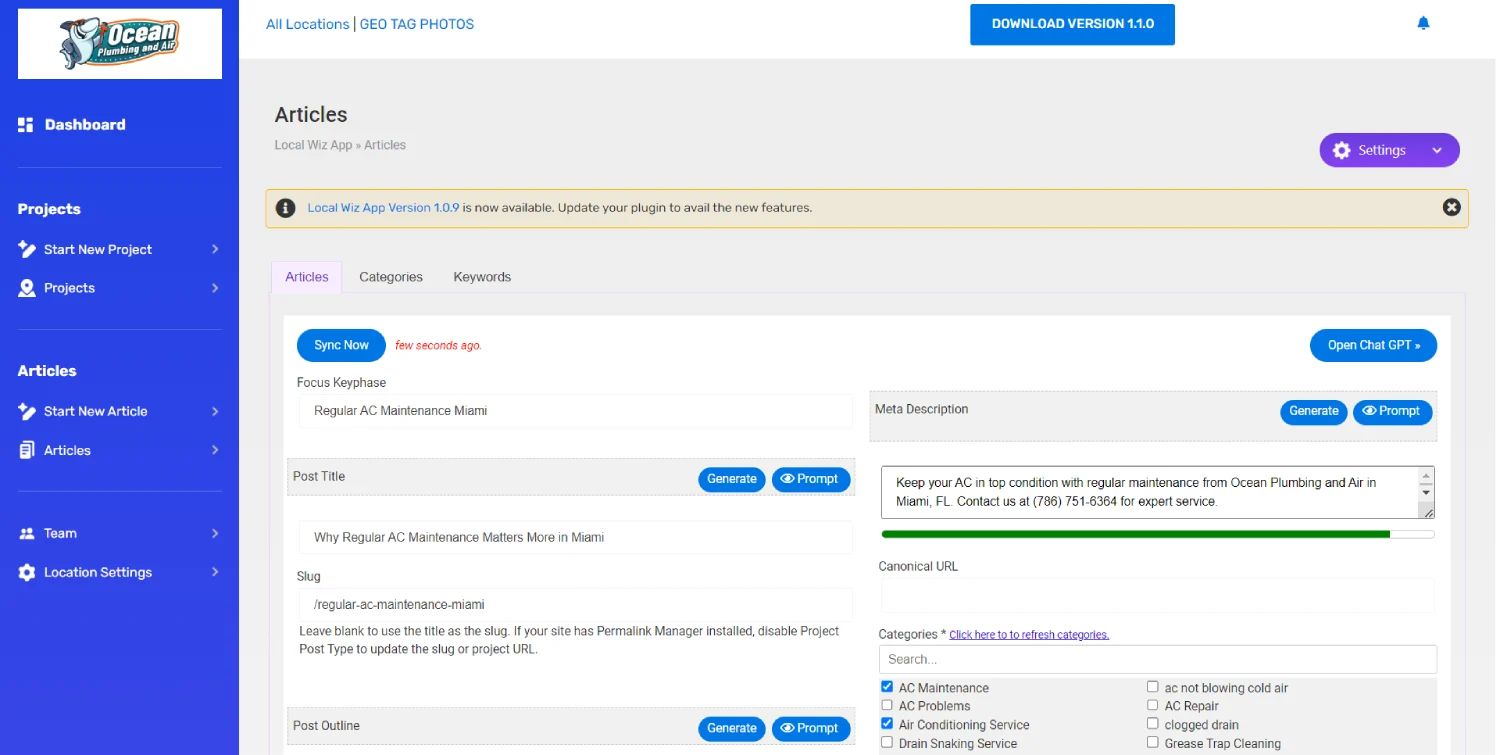Image resolution: width=1500 pixels, height=755 pixels.
Task: Click the Slug input field
Action: [575, 604]
